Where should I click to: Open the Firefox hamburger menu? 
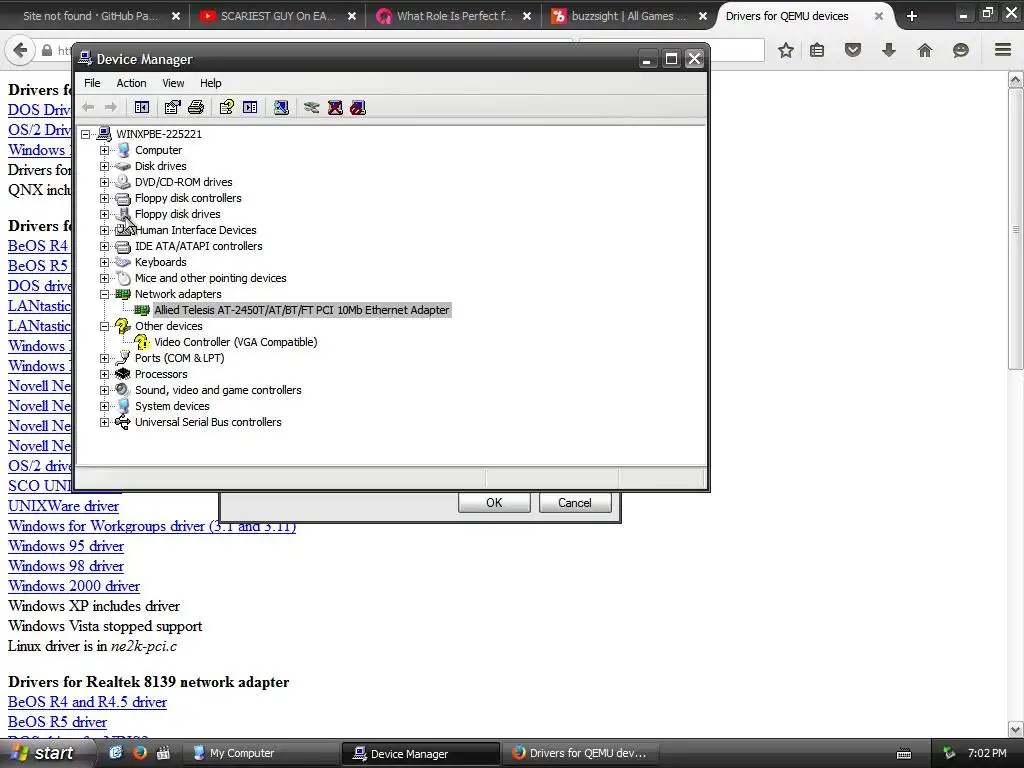pyautogui.click(x=1003, y=50)
